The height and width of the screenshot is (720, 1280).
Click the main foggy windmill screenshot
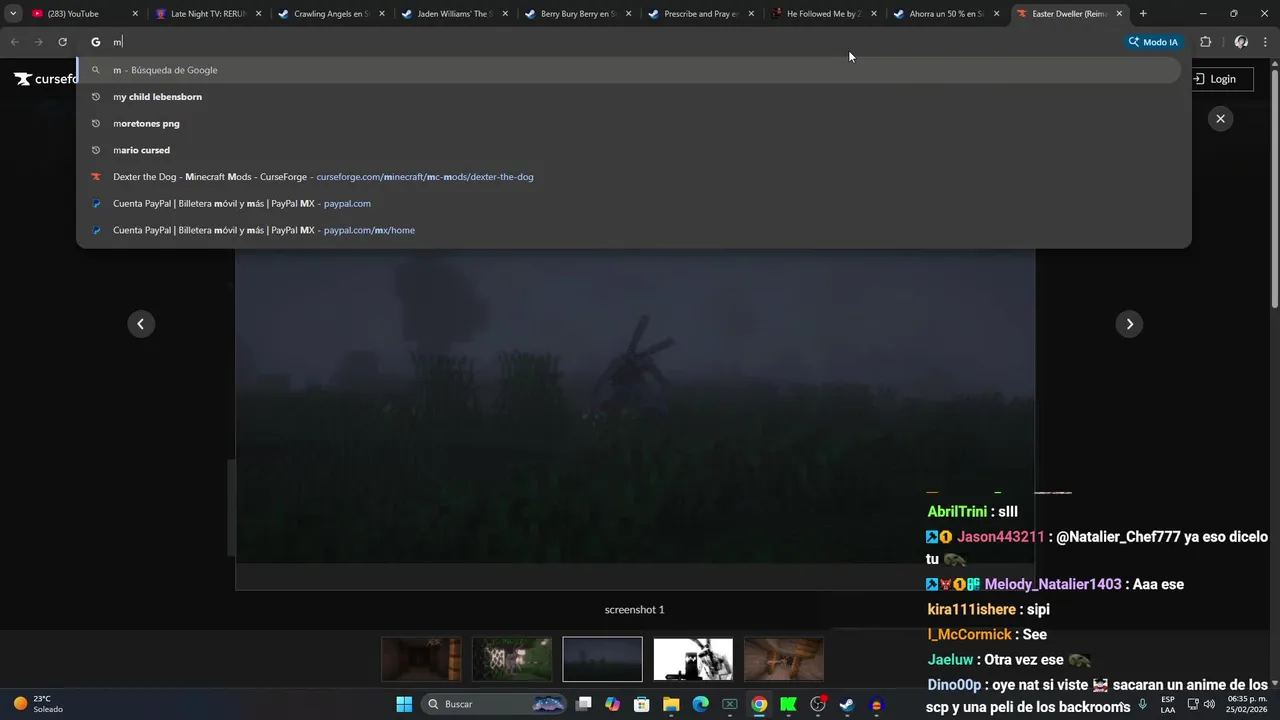635,405
